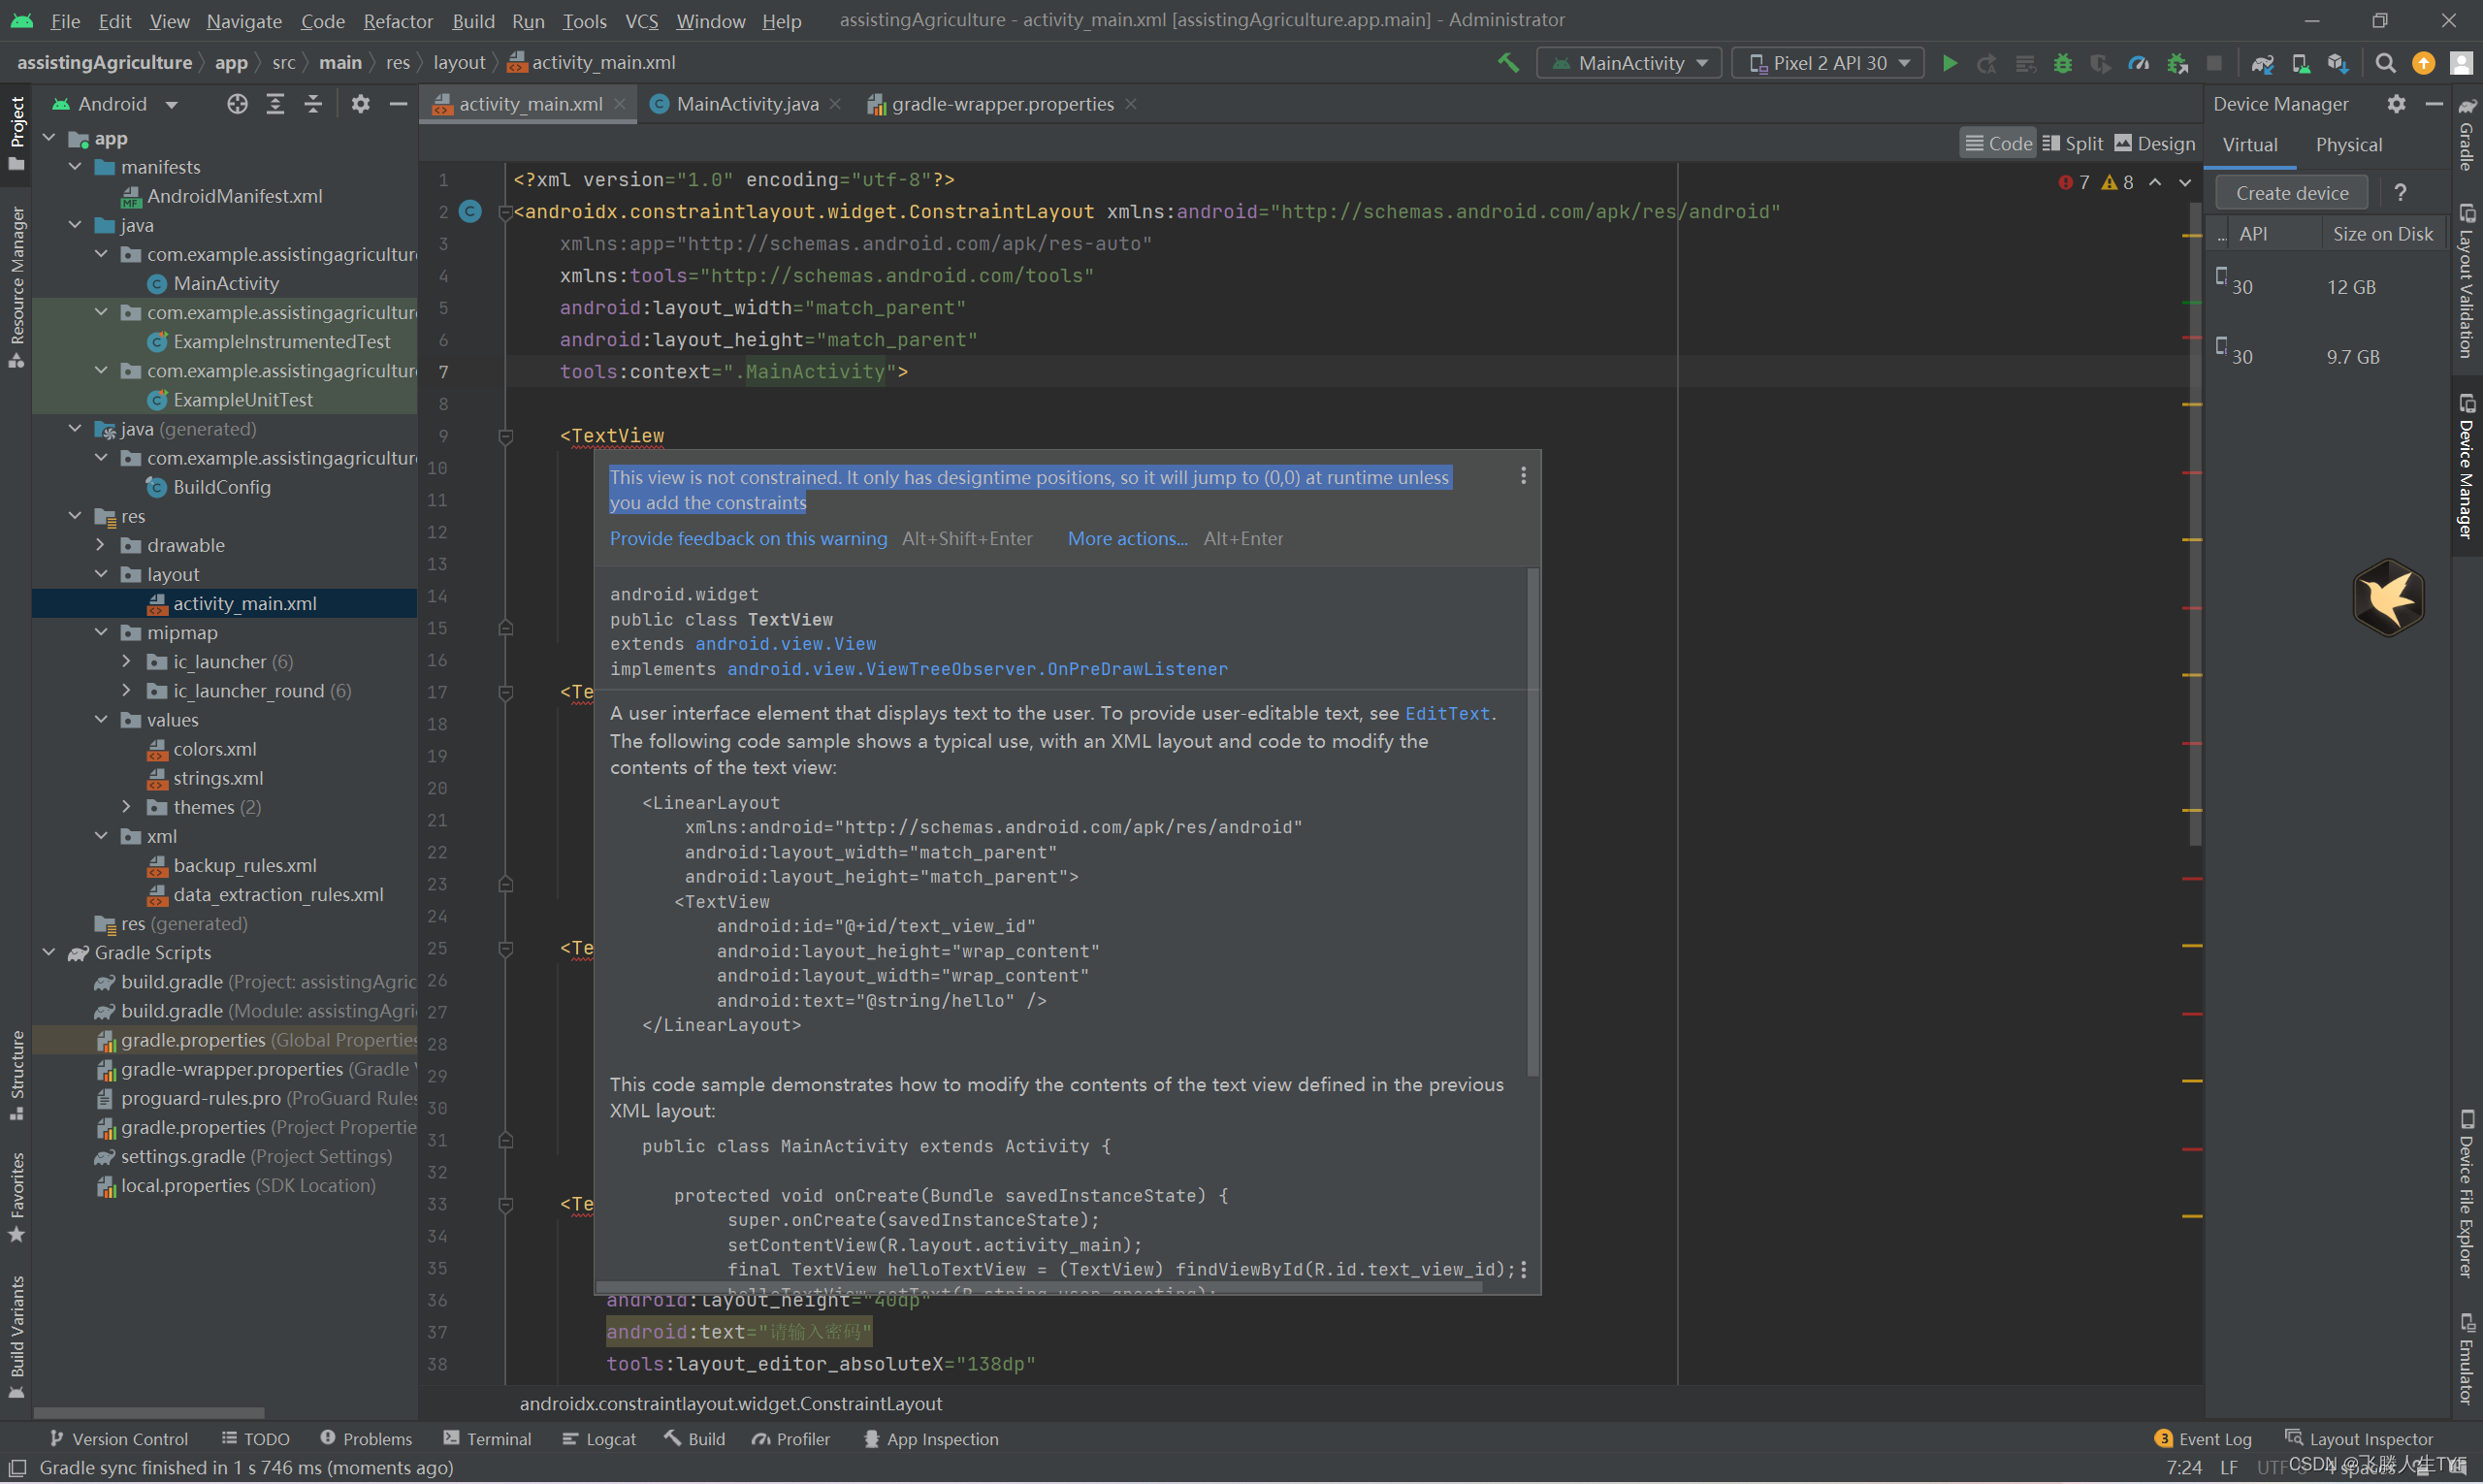Open Search Everywhere with magnifier icon
The width and height of the screenshot is (2483, 1484).
coord(2385,62)
